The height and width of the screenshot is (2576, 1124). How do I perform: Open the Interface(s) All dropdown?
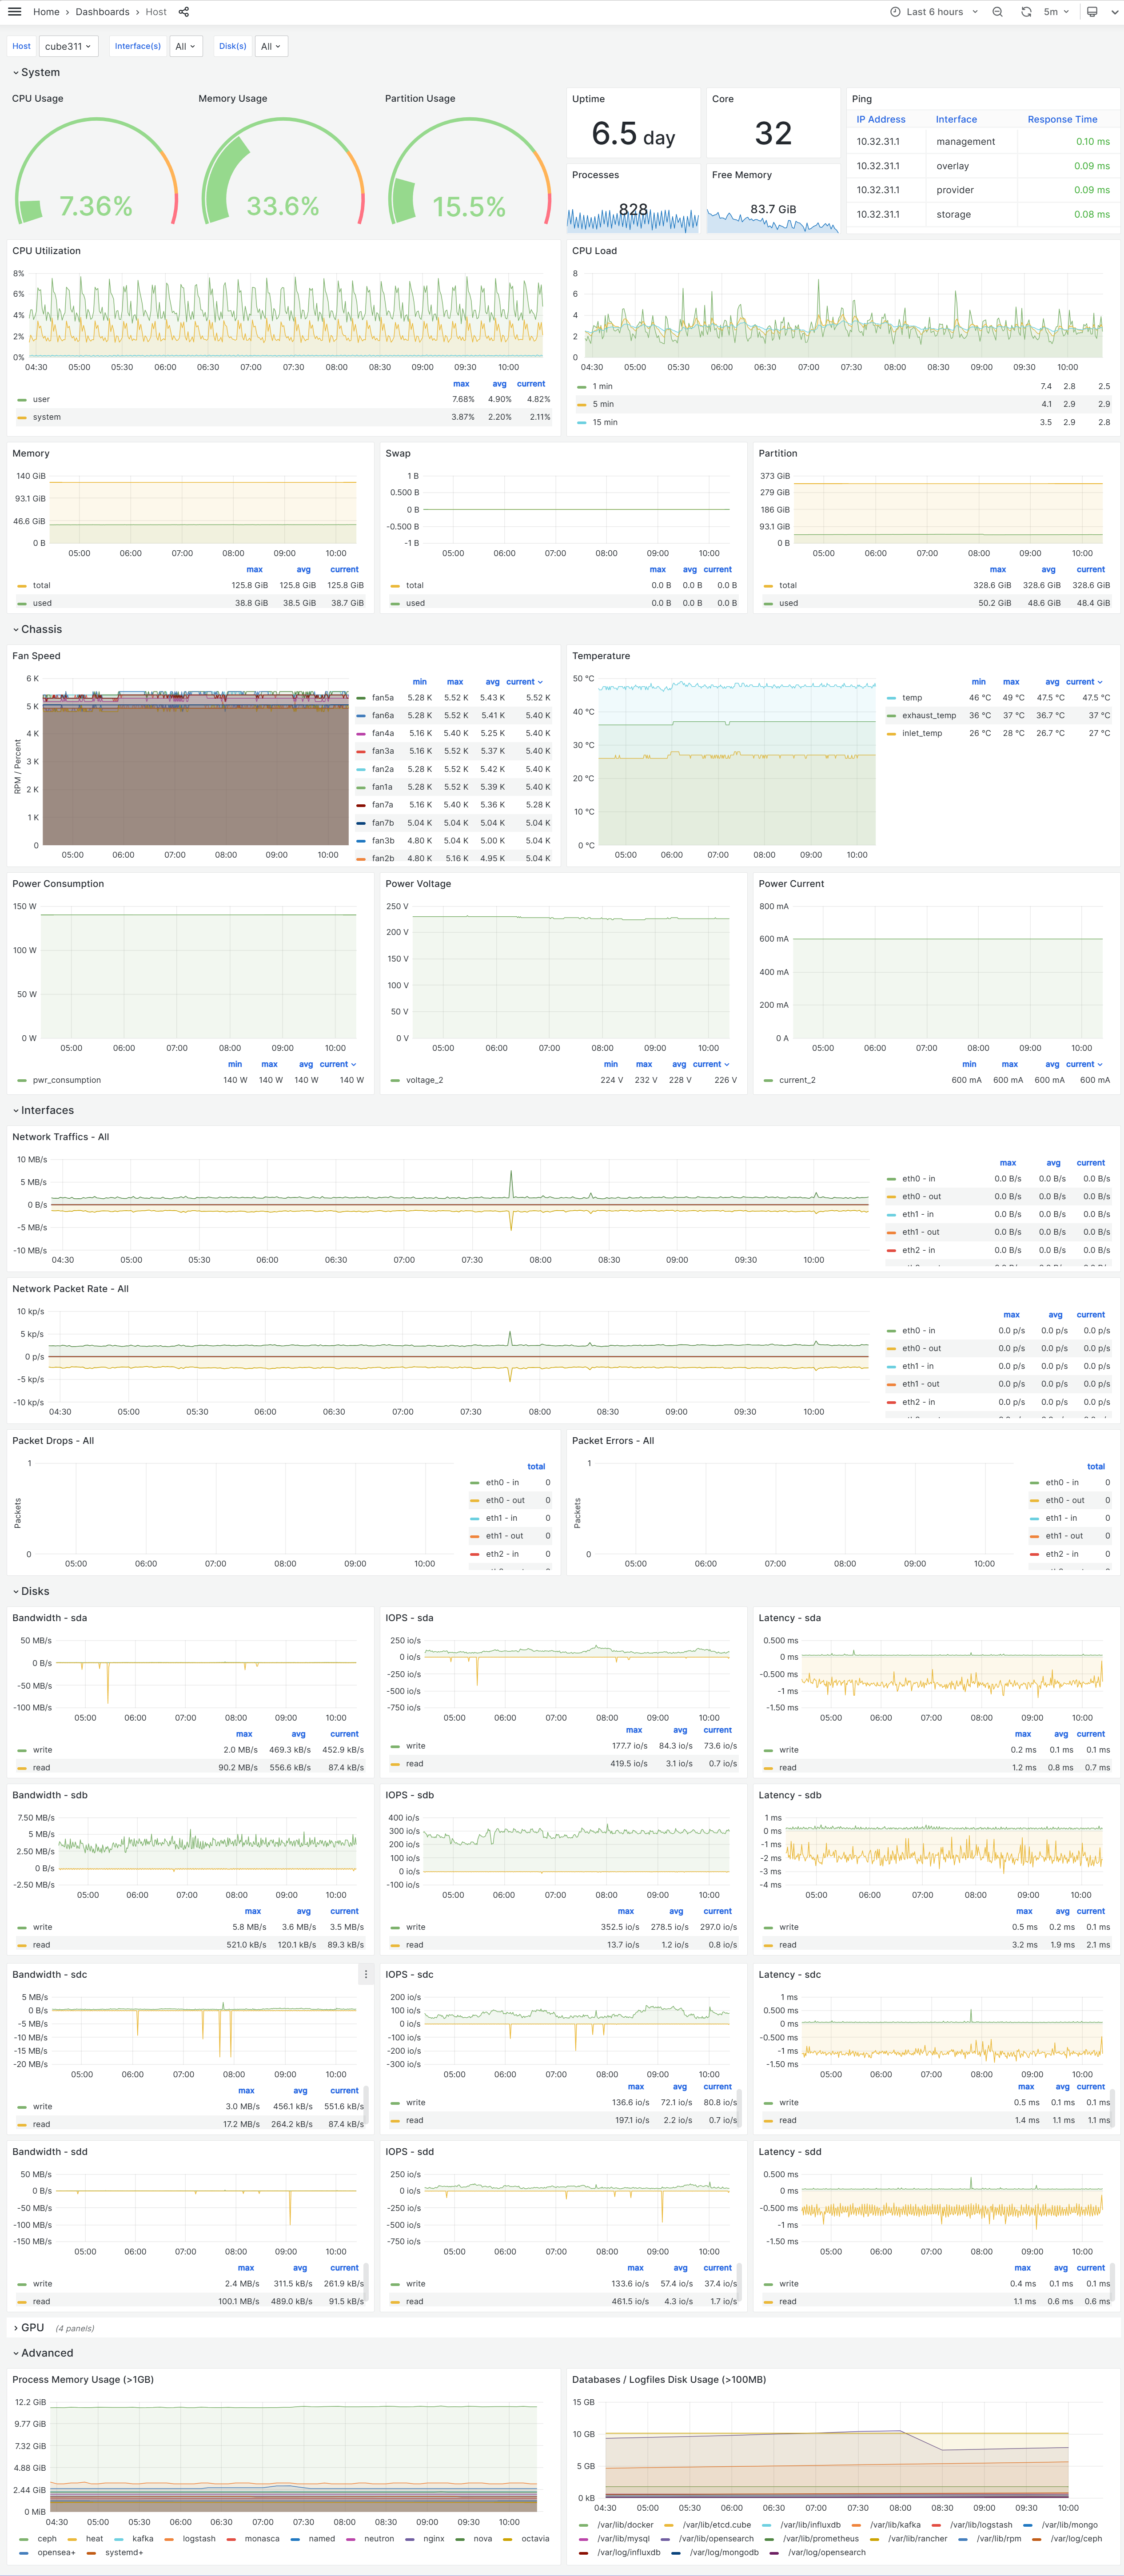click(x=186, y=46)
